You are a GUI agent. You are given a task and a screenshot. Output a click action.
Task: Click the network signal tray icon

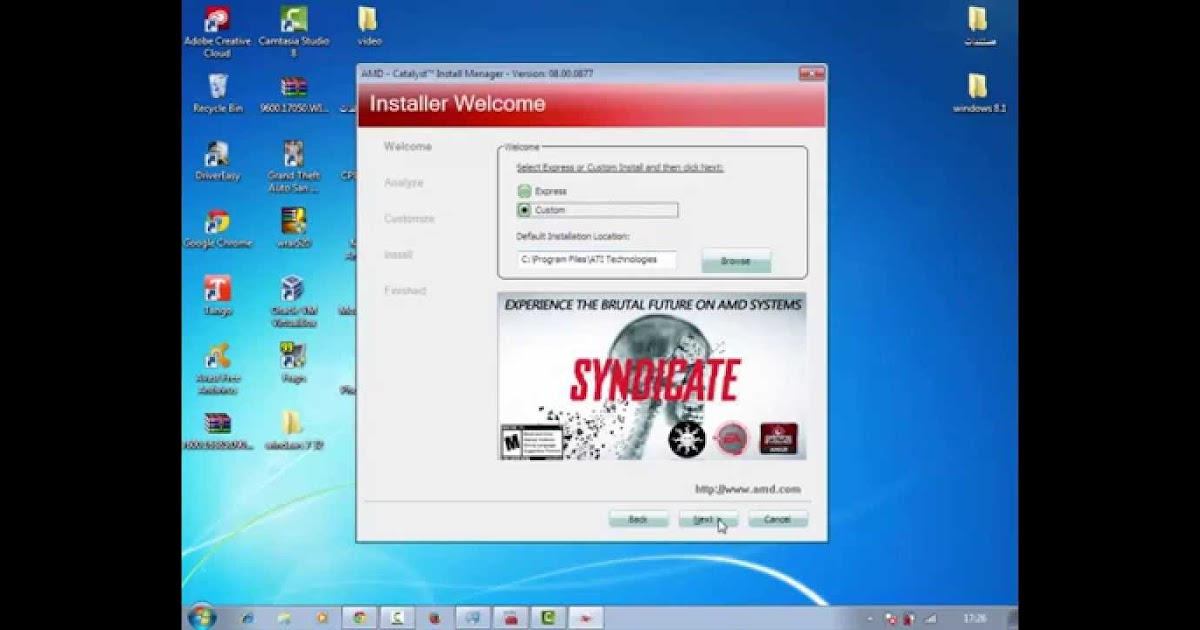pos(929,619)
